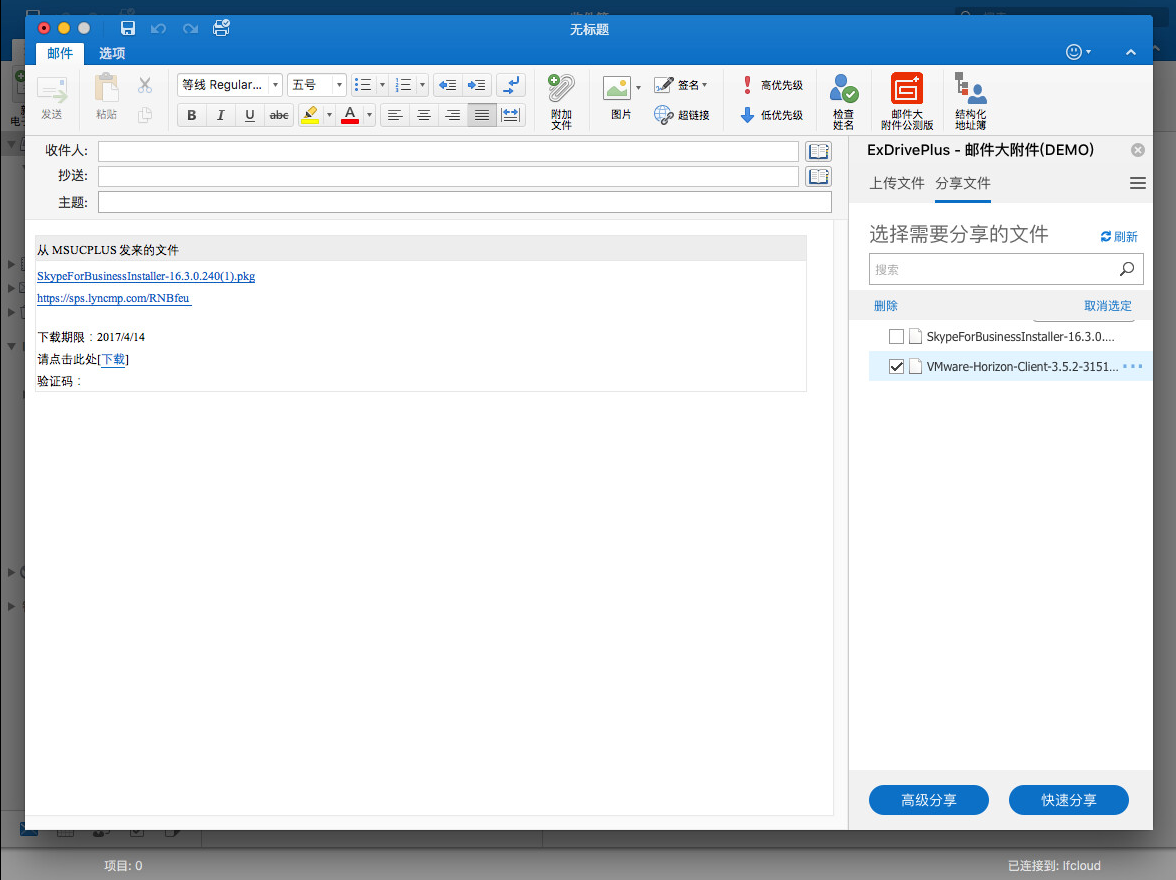
Task: Click 刷新 refresh file list
Action: [1119, 236]
